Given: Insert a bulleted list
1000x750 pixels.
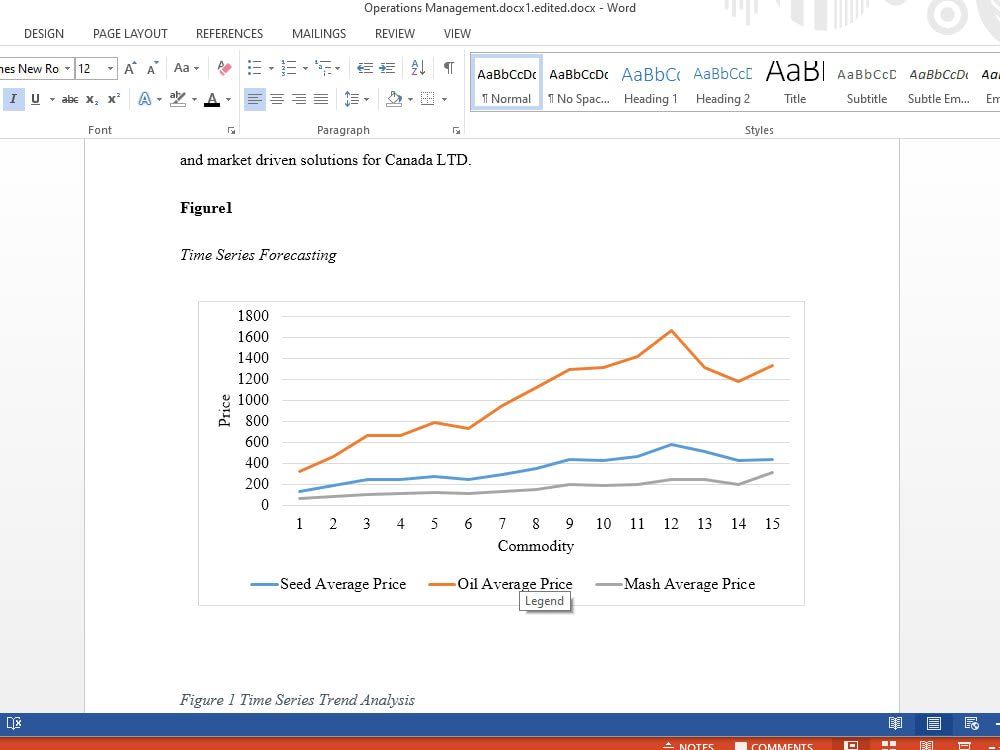Looking at the screenshot, I should pos(254,68).
